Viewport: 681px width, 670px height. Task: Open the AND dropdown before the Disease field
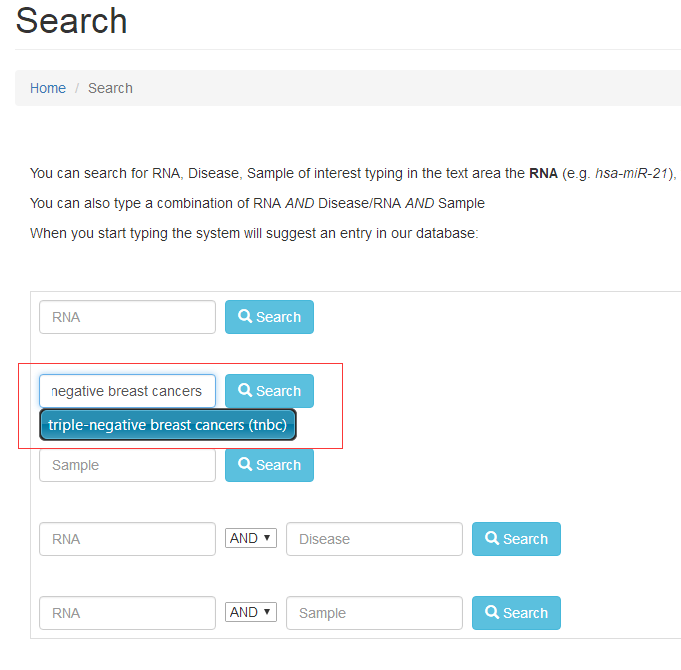pos(250,538)
